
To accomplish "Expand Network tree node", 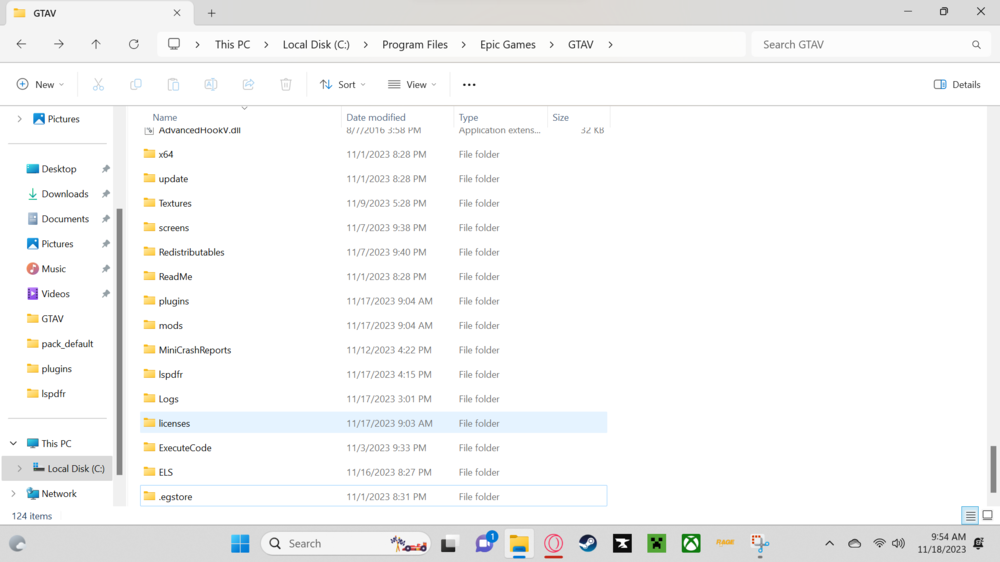I will [13, 494].
